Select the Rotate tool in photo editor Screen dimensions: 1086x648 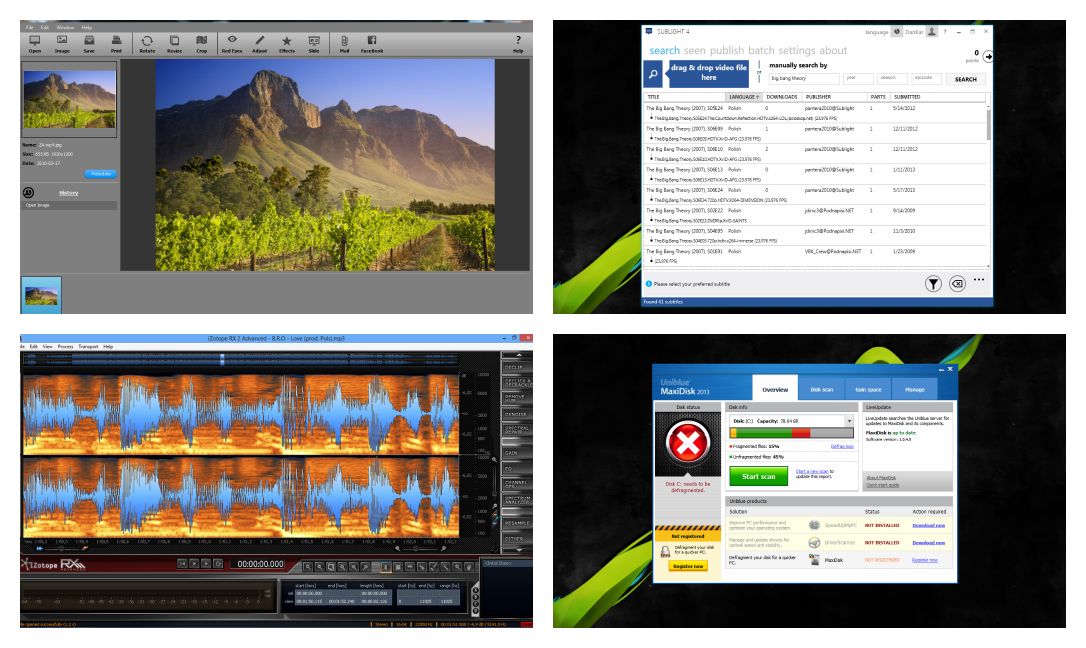point(147,44)
